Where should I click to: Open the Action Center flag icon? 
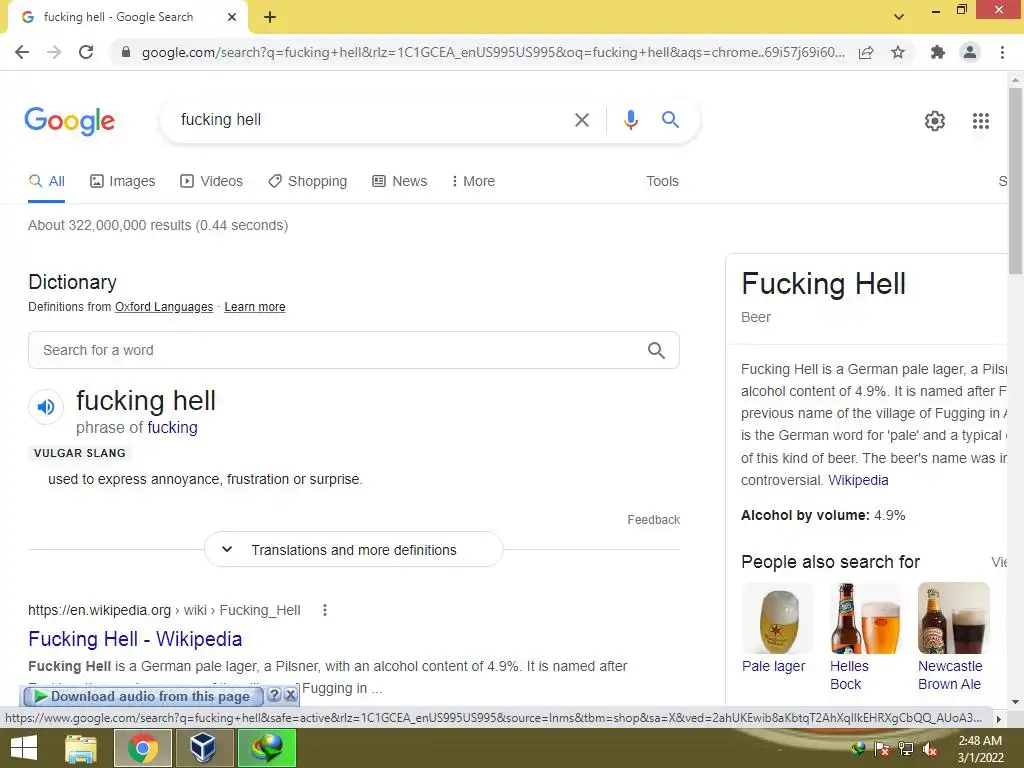point(881,750)
